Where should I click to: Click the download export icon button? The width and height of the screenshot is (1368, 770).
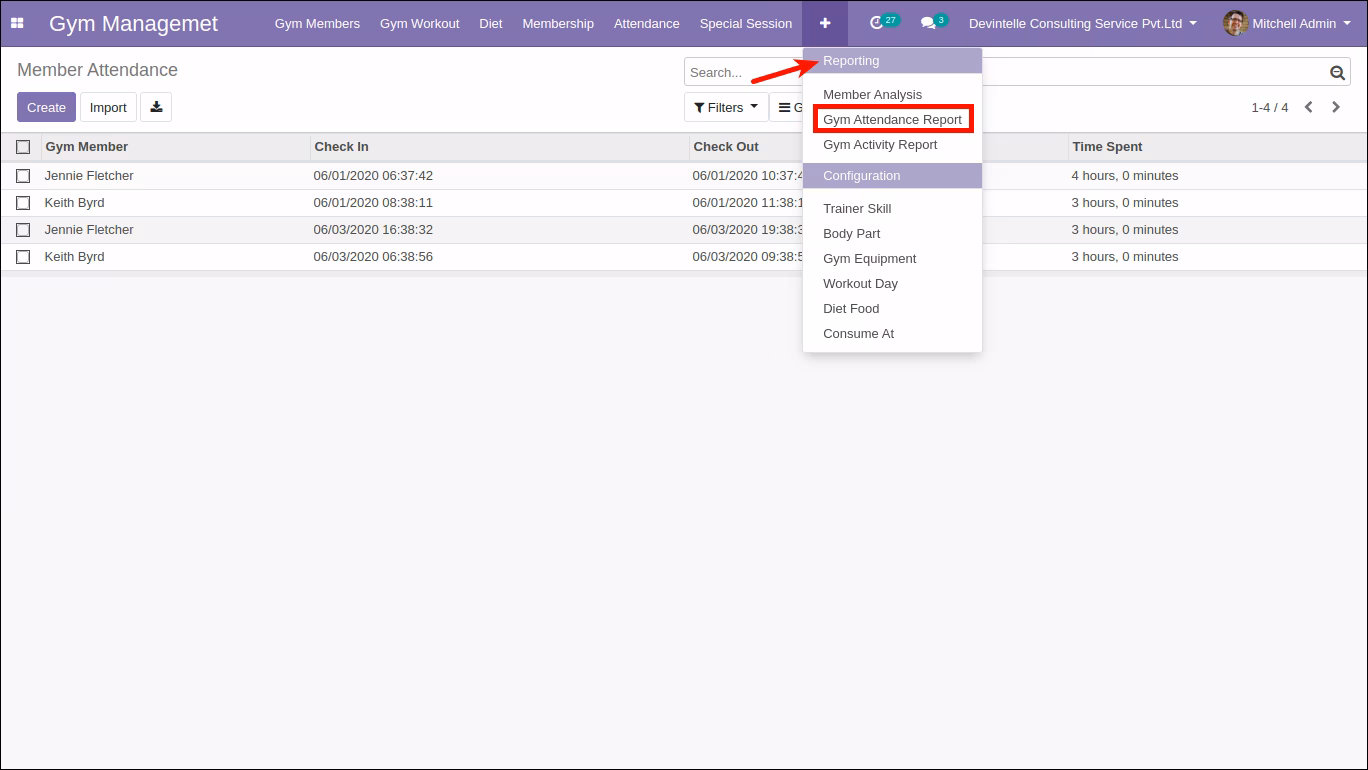tap(156, 107)
